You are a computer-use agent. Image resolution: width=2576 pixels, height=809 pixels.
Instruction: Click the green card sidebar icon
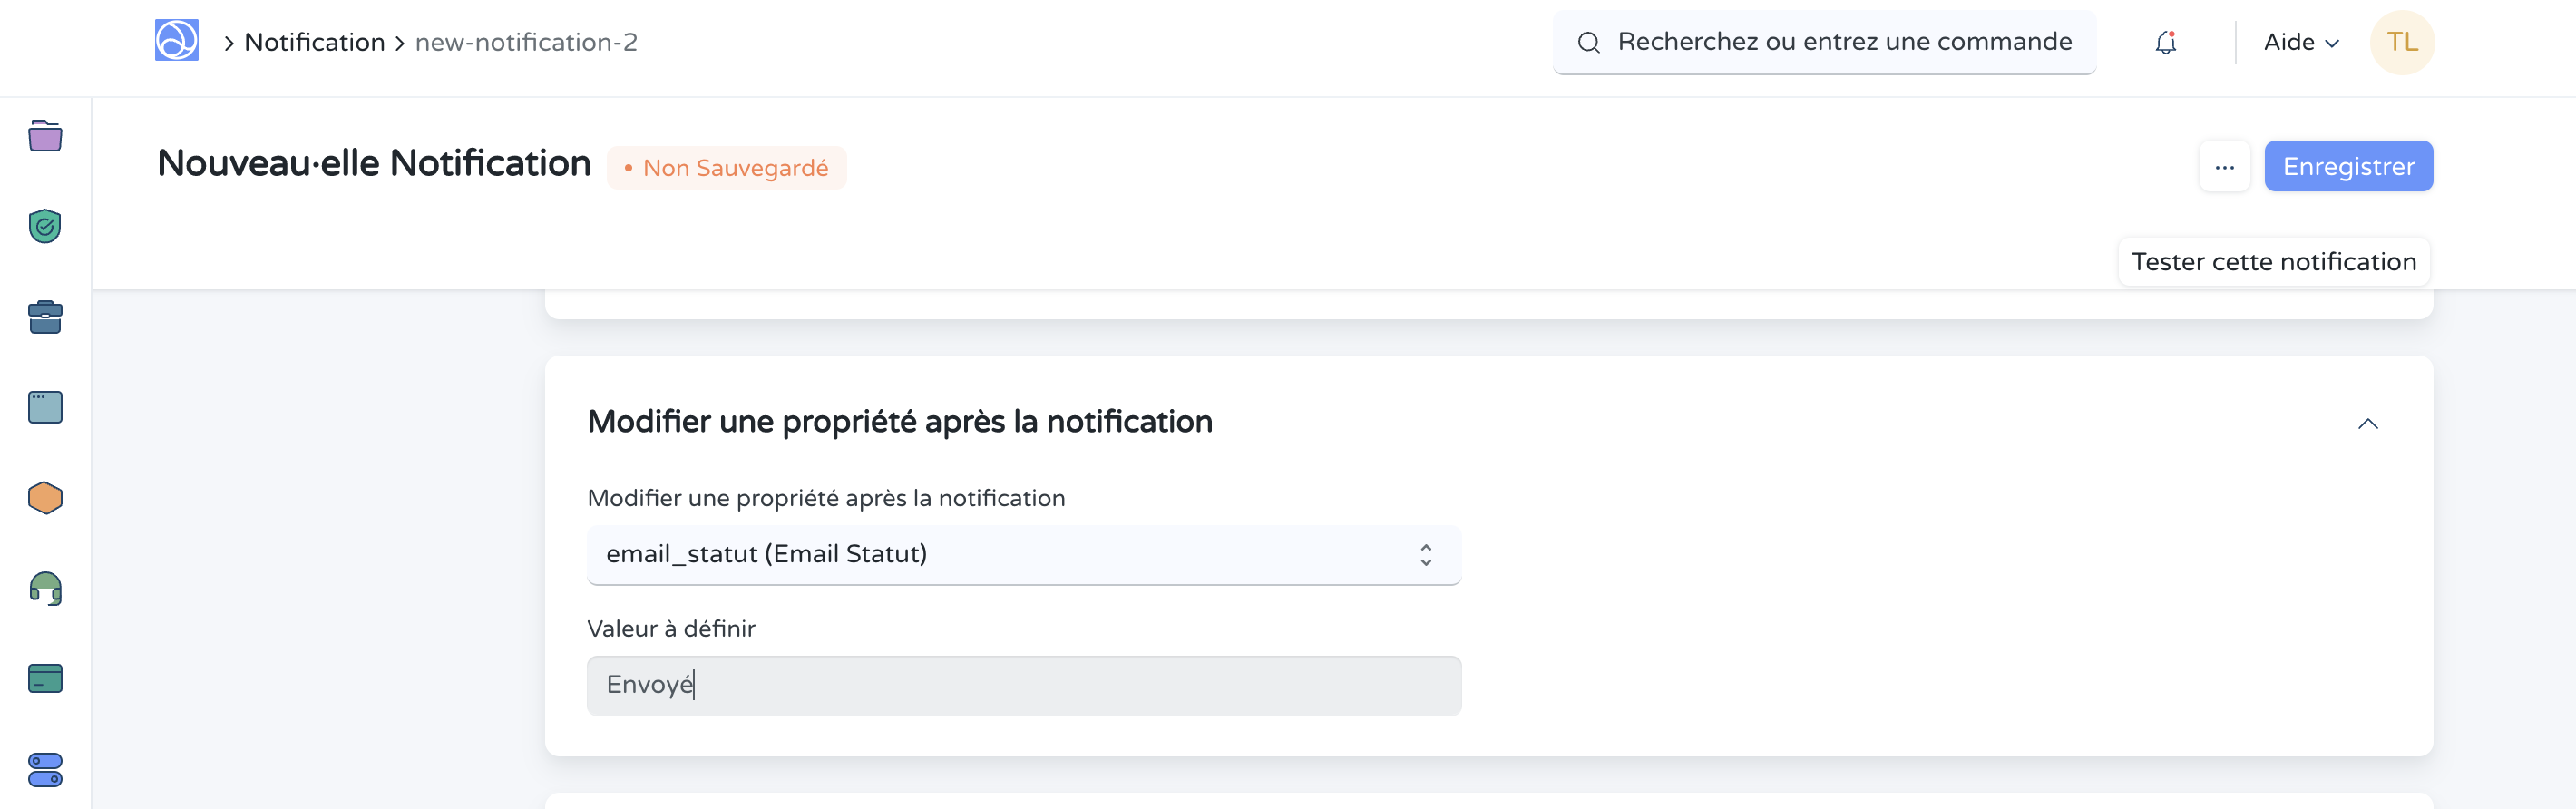pyautogui.click(x=45, y=678)
